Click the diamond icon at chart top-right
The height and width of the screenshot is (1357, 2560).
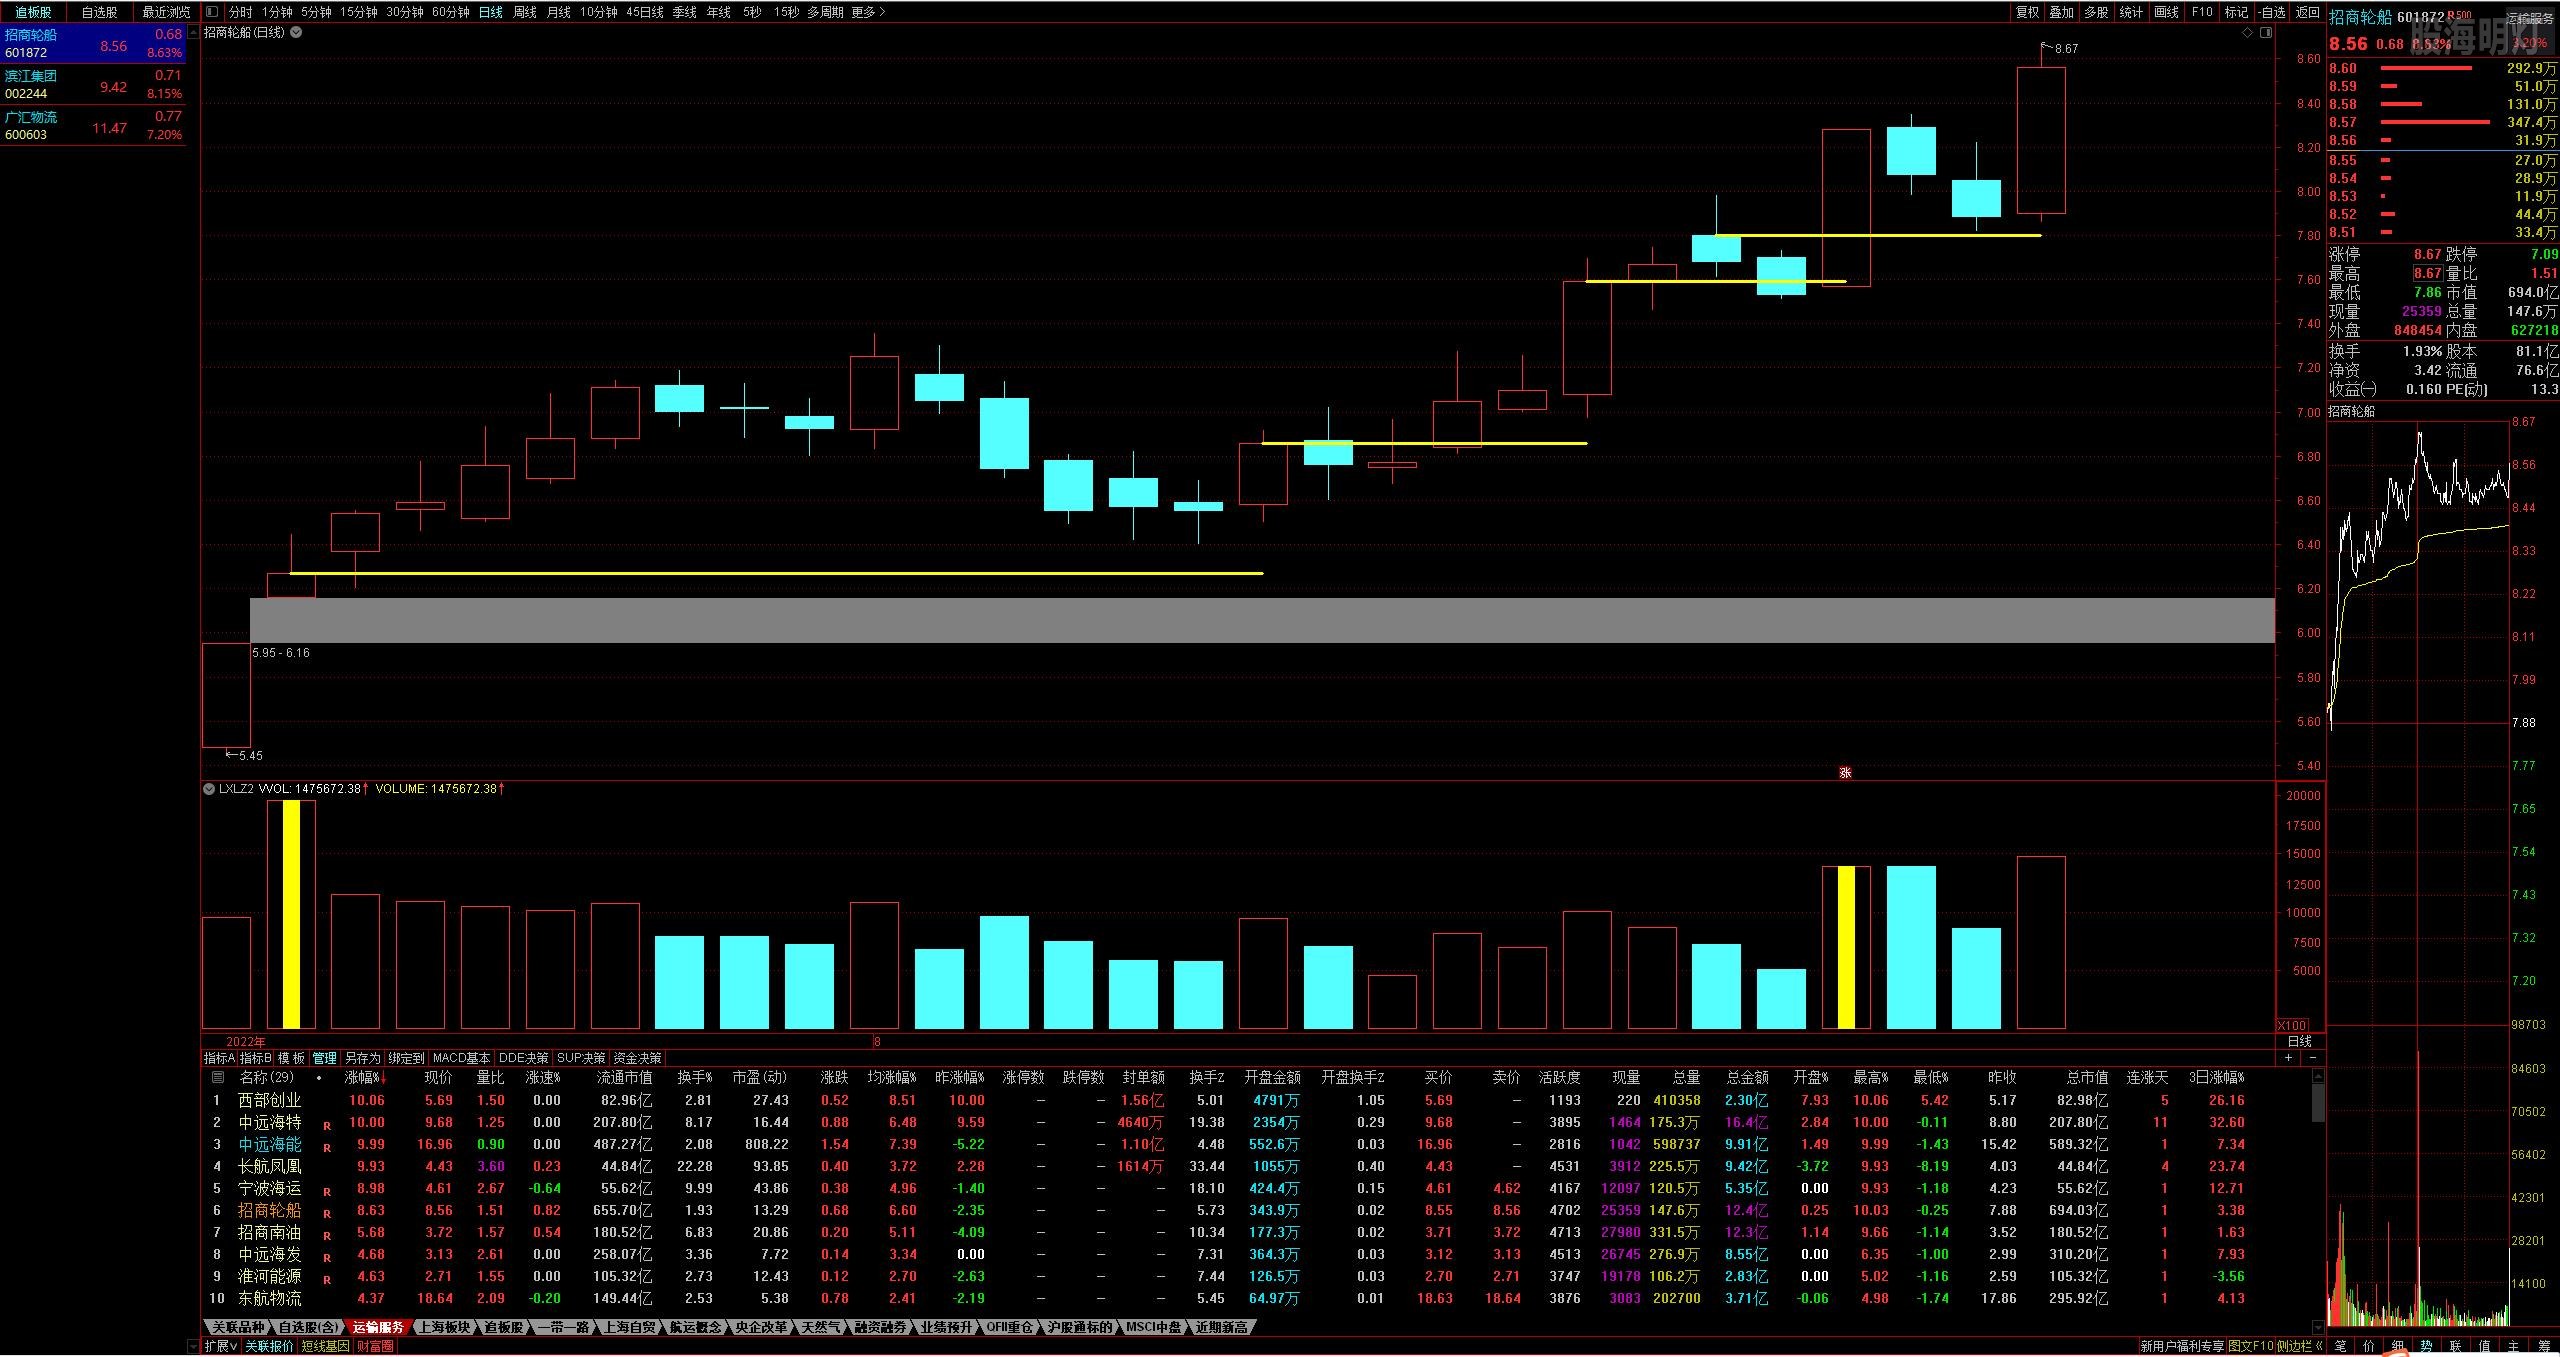(x=2247, y=32)
